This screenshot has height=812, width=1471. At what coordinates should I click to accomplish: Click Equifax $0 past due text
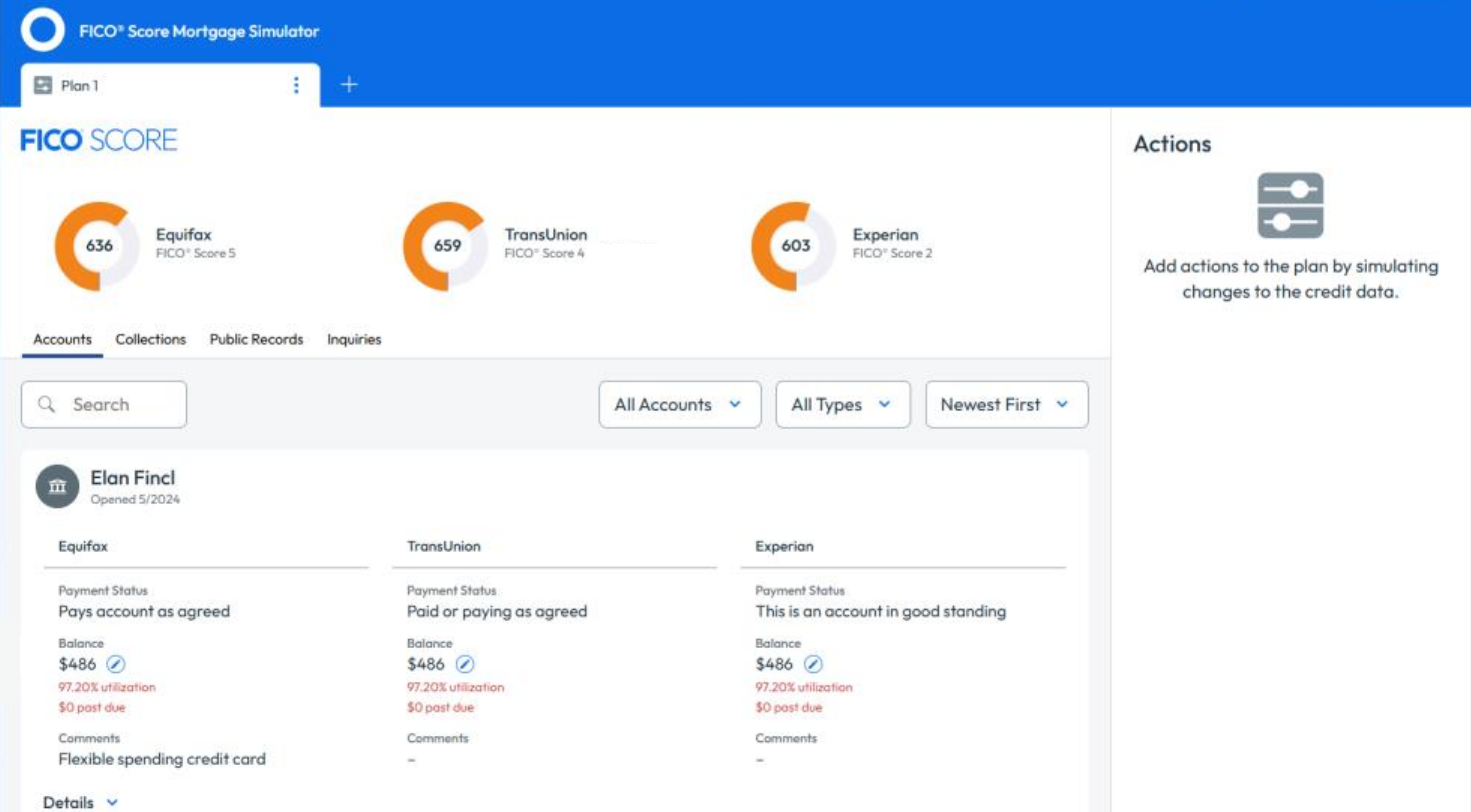[92, 708]
